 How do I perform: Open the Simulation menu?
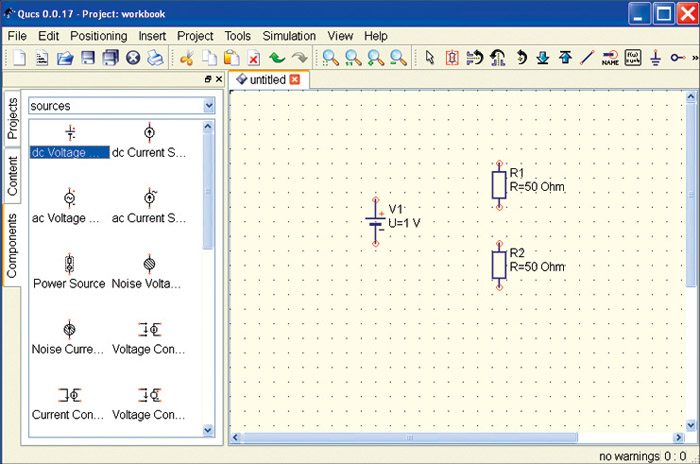pos(289,35)
